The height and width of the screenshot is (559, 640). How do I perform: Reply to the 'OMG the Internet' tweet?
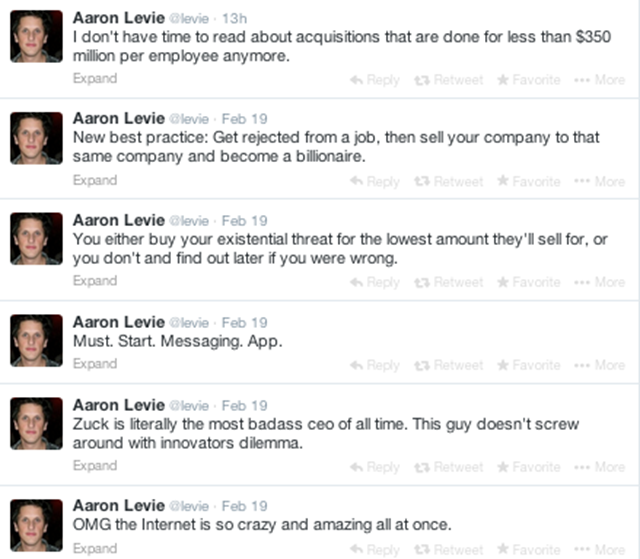click(x=375, y=549)
